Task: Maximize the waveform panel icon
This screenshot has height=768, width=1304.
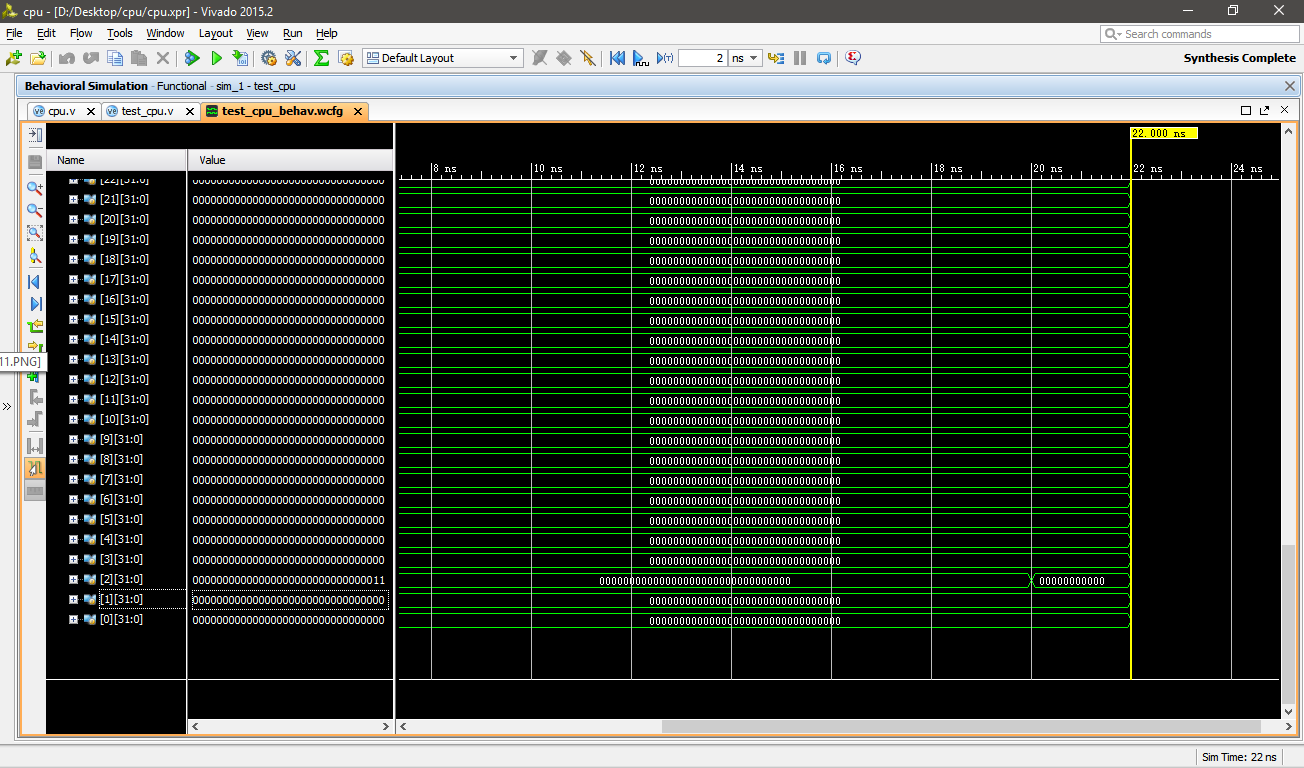Action: pyautogui.click(x=1246, y=111)
